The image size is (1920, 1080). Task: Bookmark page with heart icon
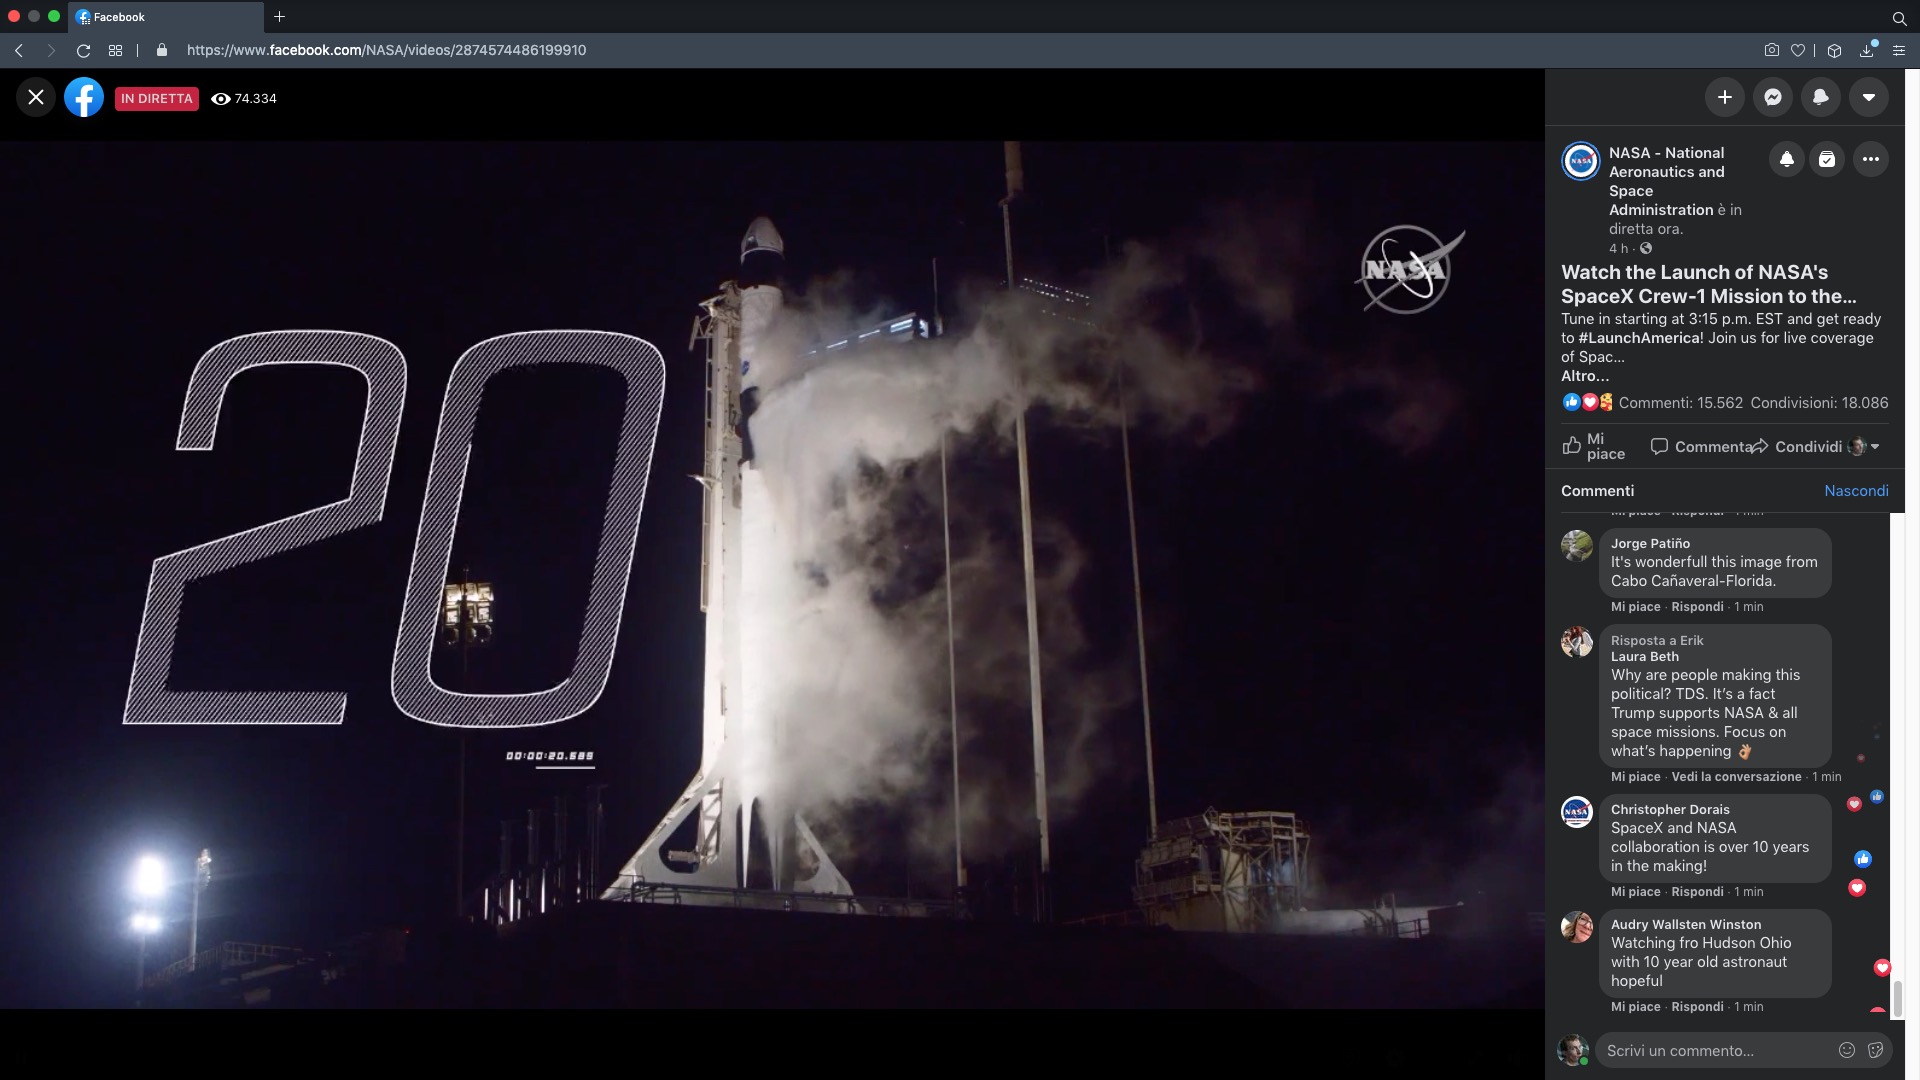(x=1798, y=50)
